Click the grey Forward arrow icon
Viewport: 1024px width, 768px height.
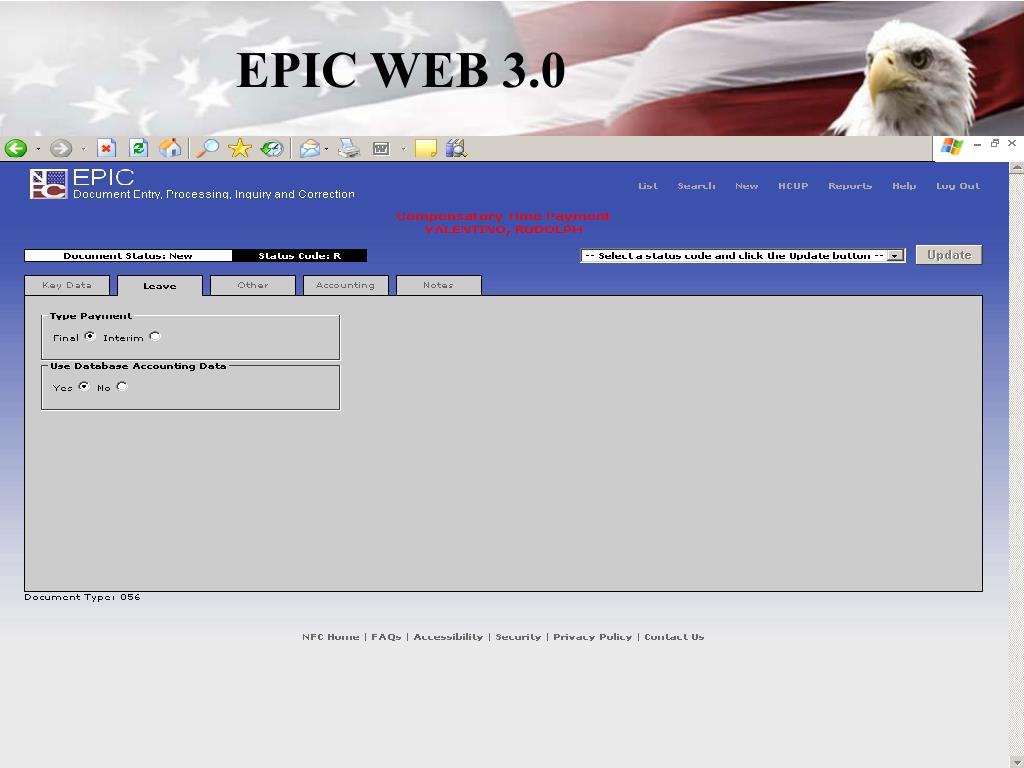pyautogui.click(x=61, y=148)
